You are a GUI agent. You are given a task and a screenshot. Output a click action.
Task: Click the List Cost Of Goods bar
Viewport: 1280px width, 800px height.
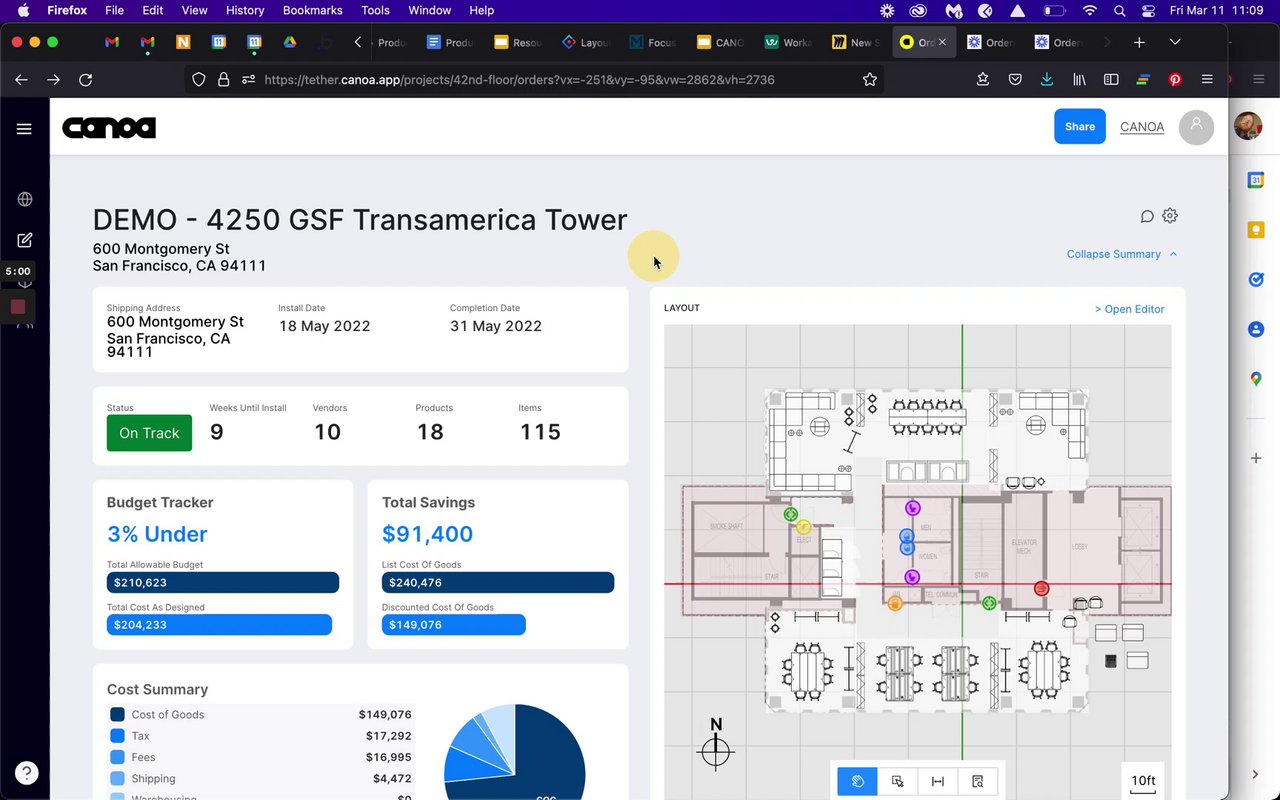click(x=498, y=583)
